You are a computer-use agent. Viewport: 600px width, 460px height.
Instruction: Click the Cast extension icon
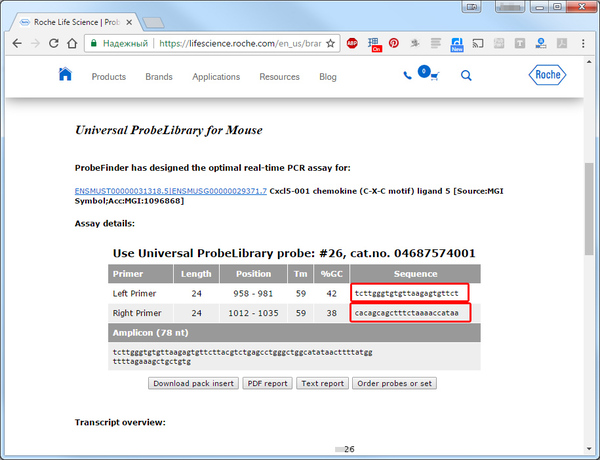[x=478, y=43]
